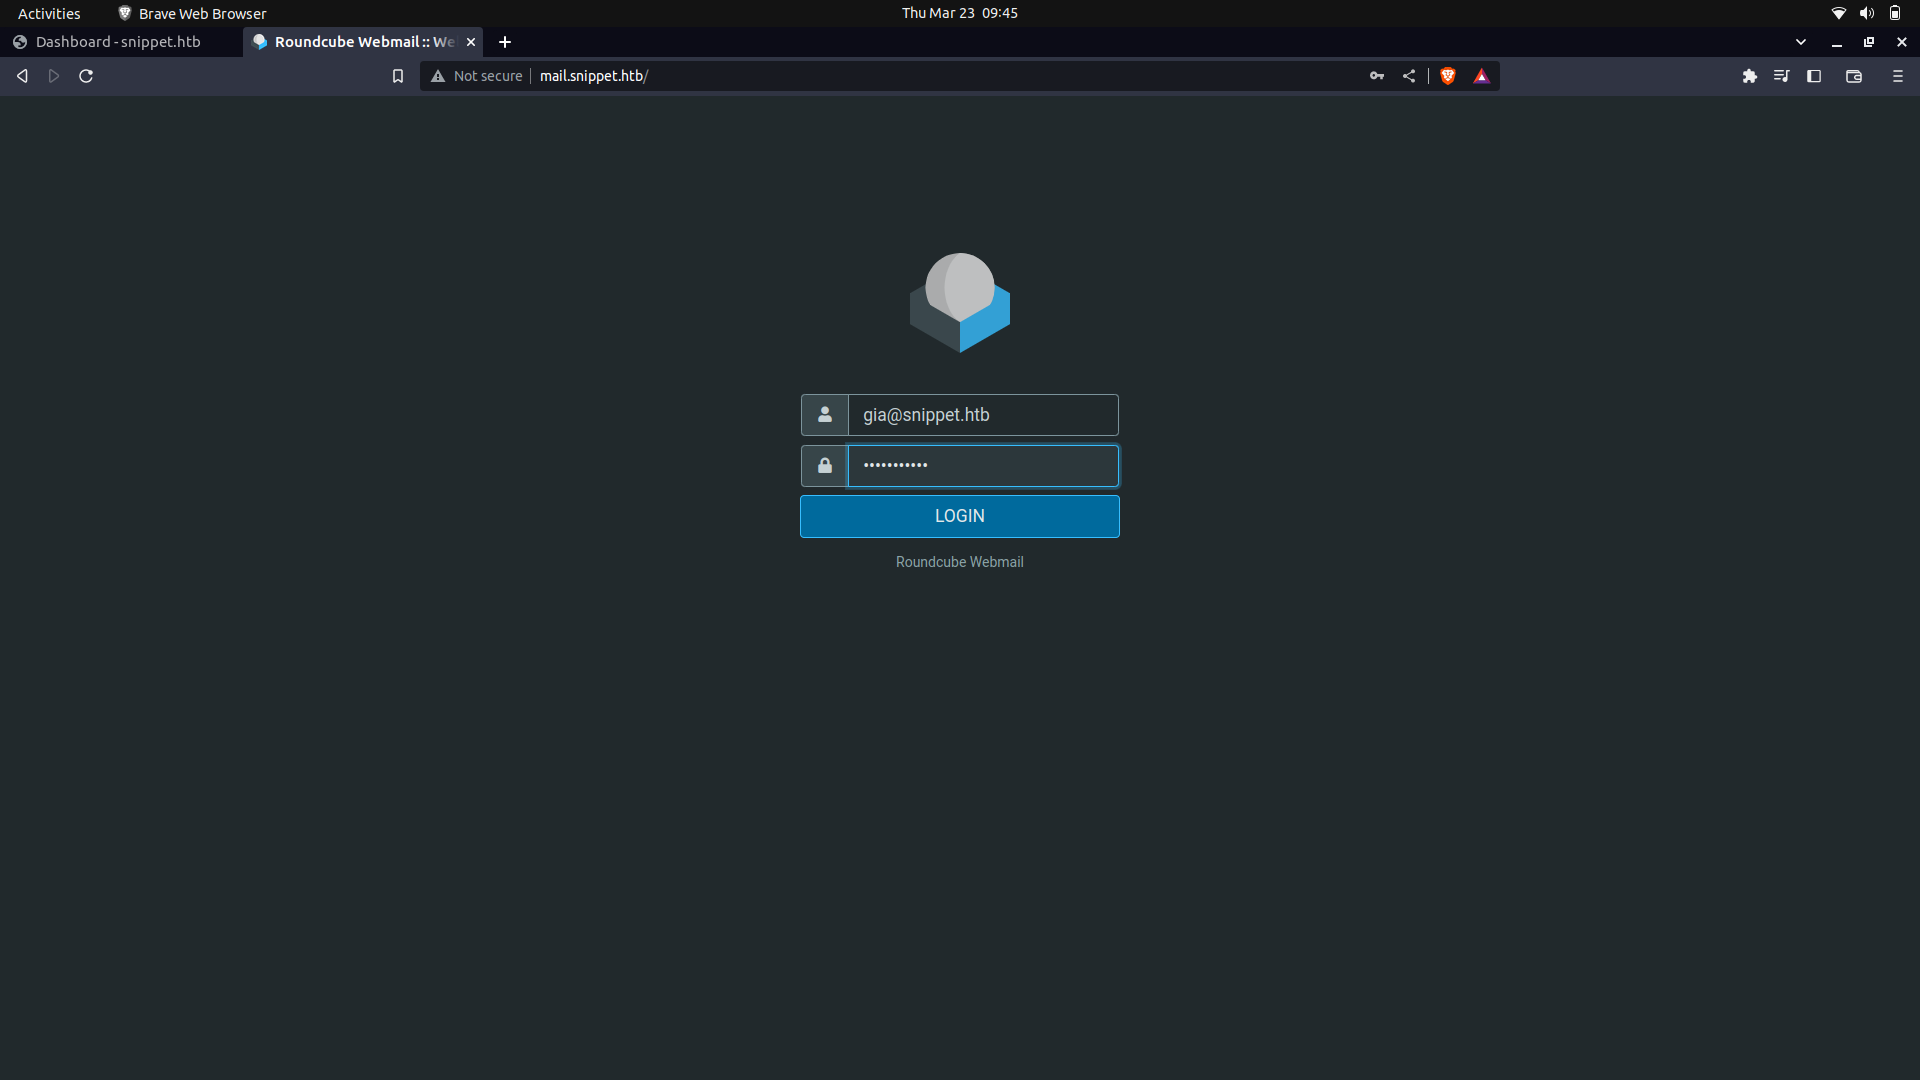The width and height of the screenshot is (1920, 1080).
Task: Open the Activities menu
Action: click(x=48, y=13)
